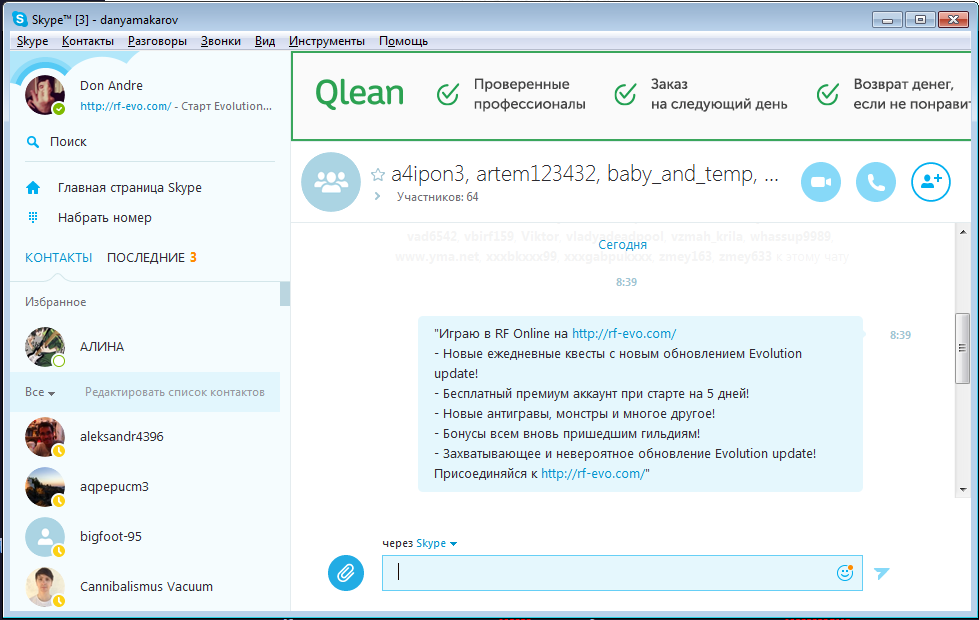Open Набрать номер dialer
The width and height of the screenshot is (979, 620).
point(105,217)
